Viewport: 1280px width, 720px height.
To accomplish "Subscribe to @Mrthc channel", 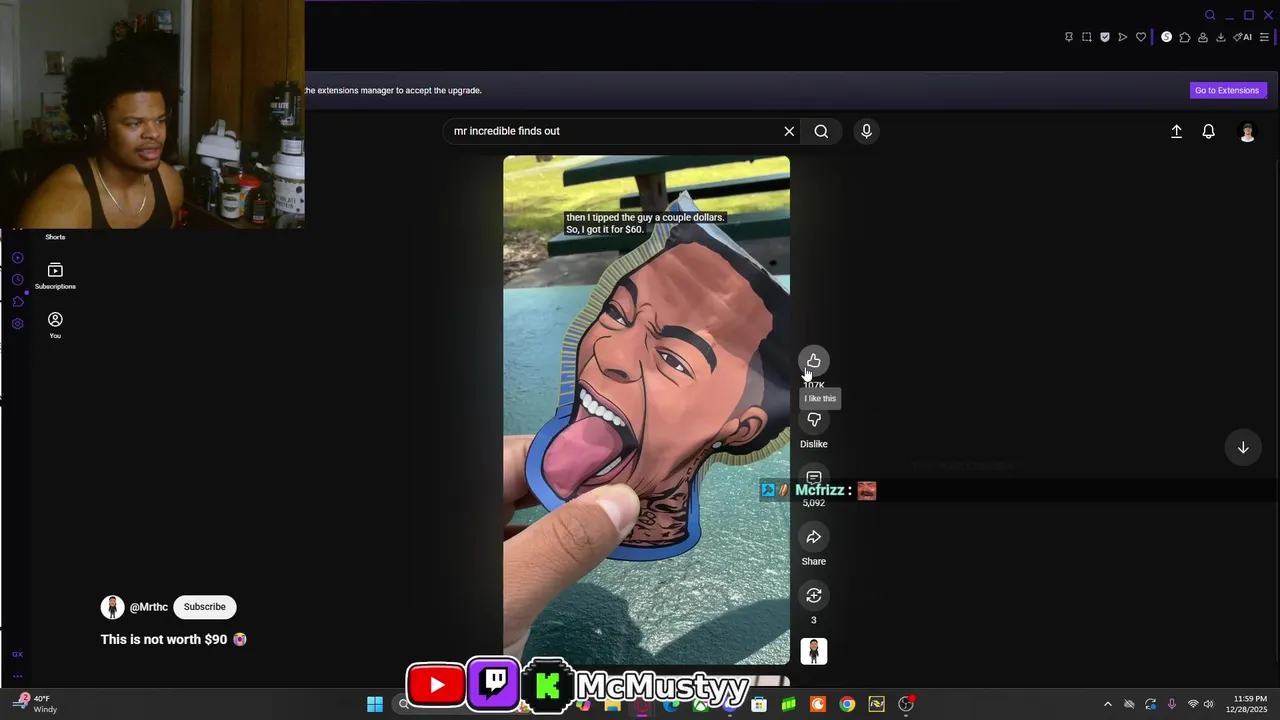I will tap(204, 607).
